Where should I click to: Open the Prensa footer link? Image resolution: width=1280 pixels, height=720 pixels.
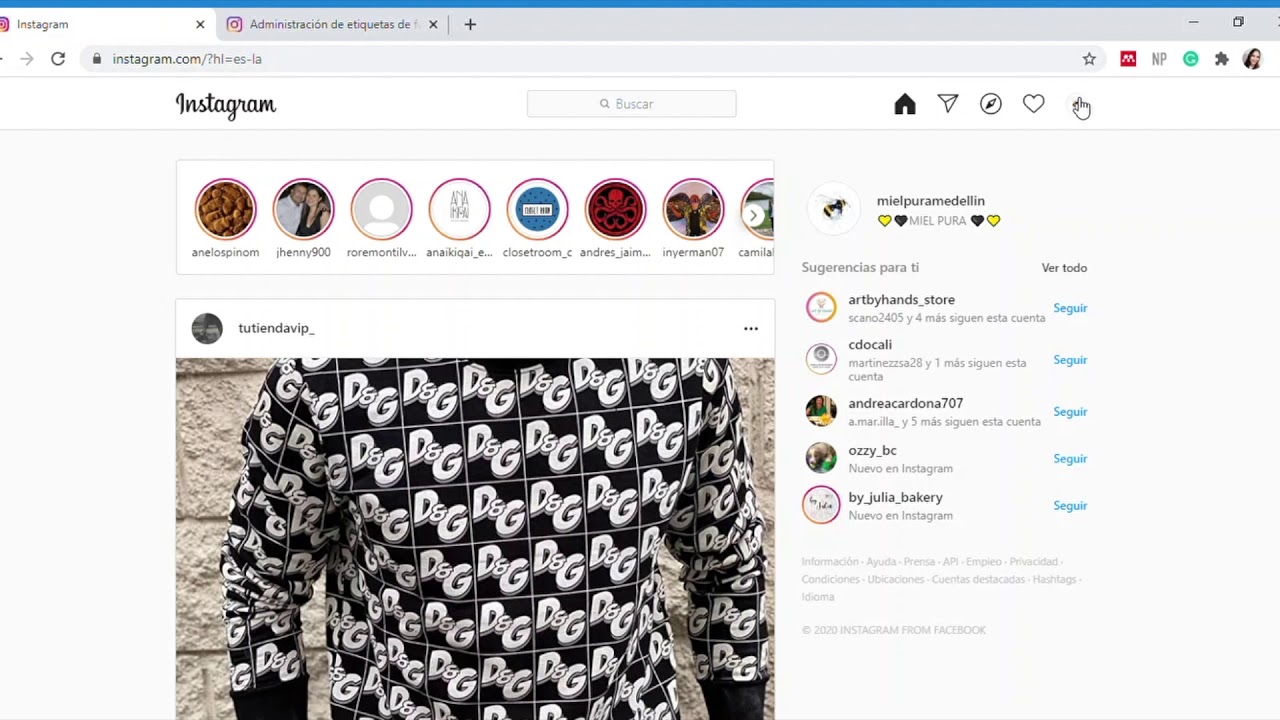[919, 562]
